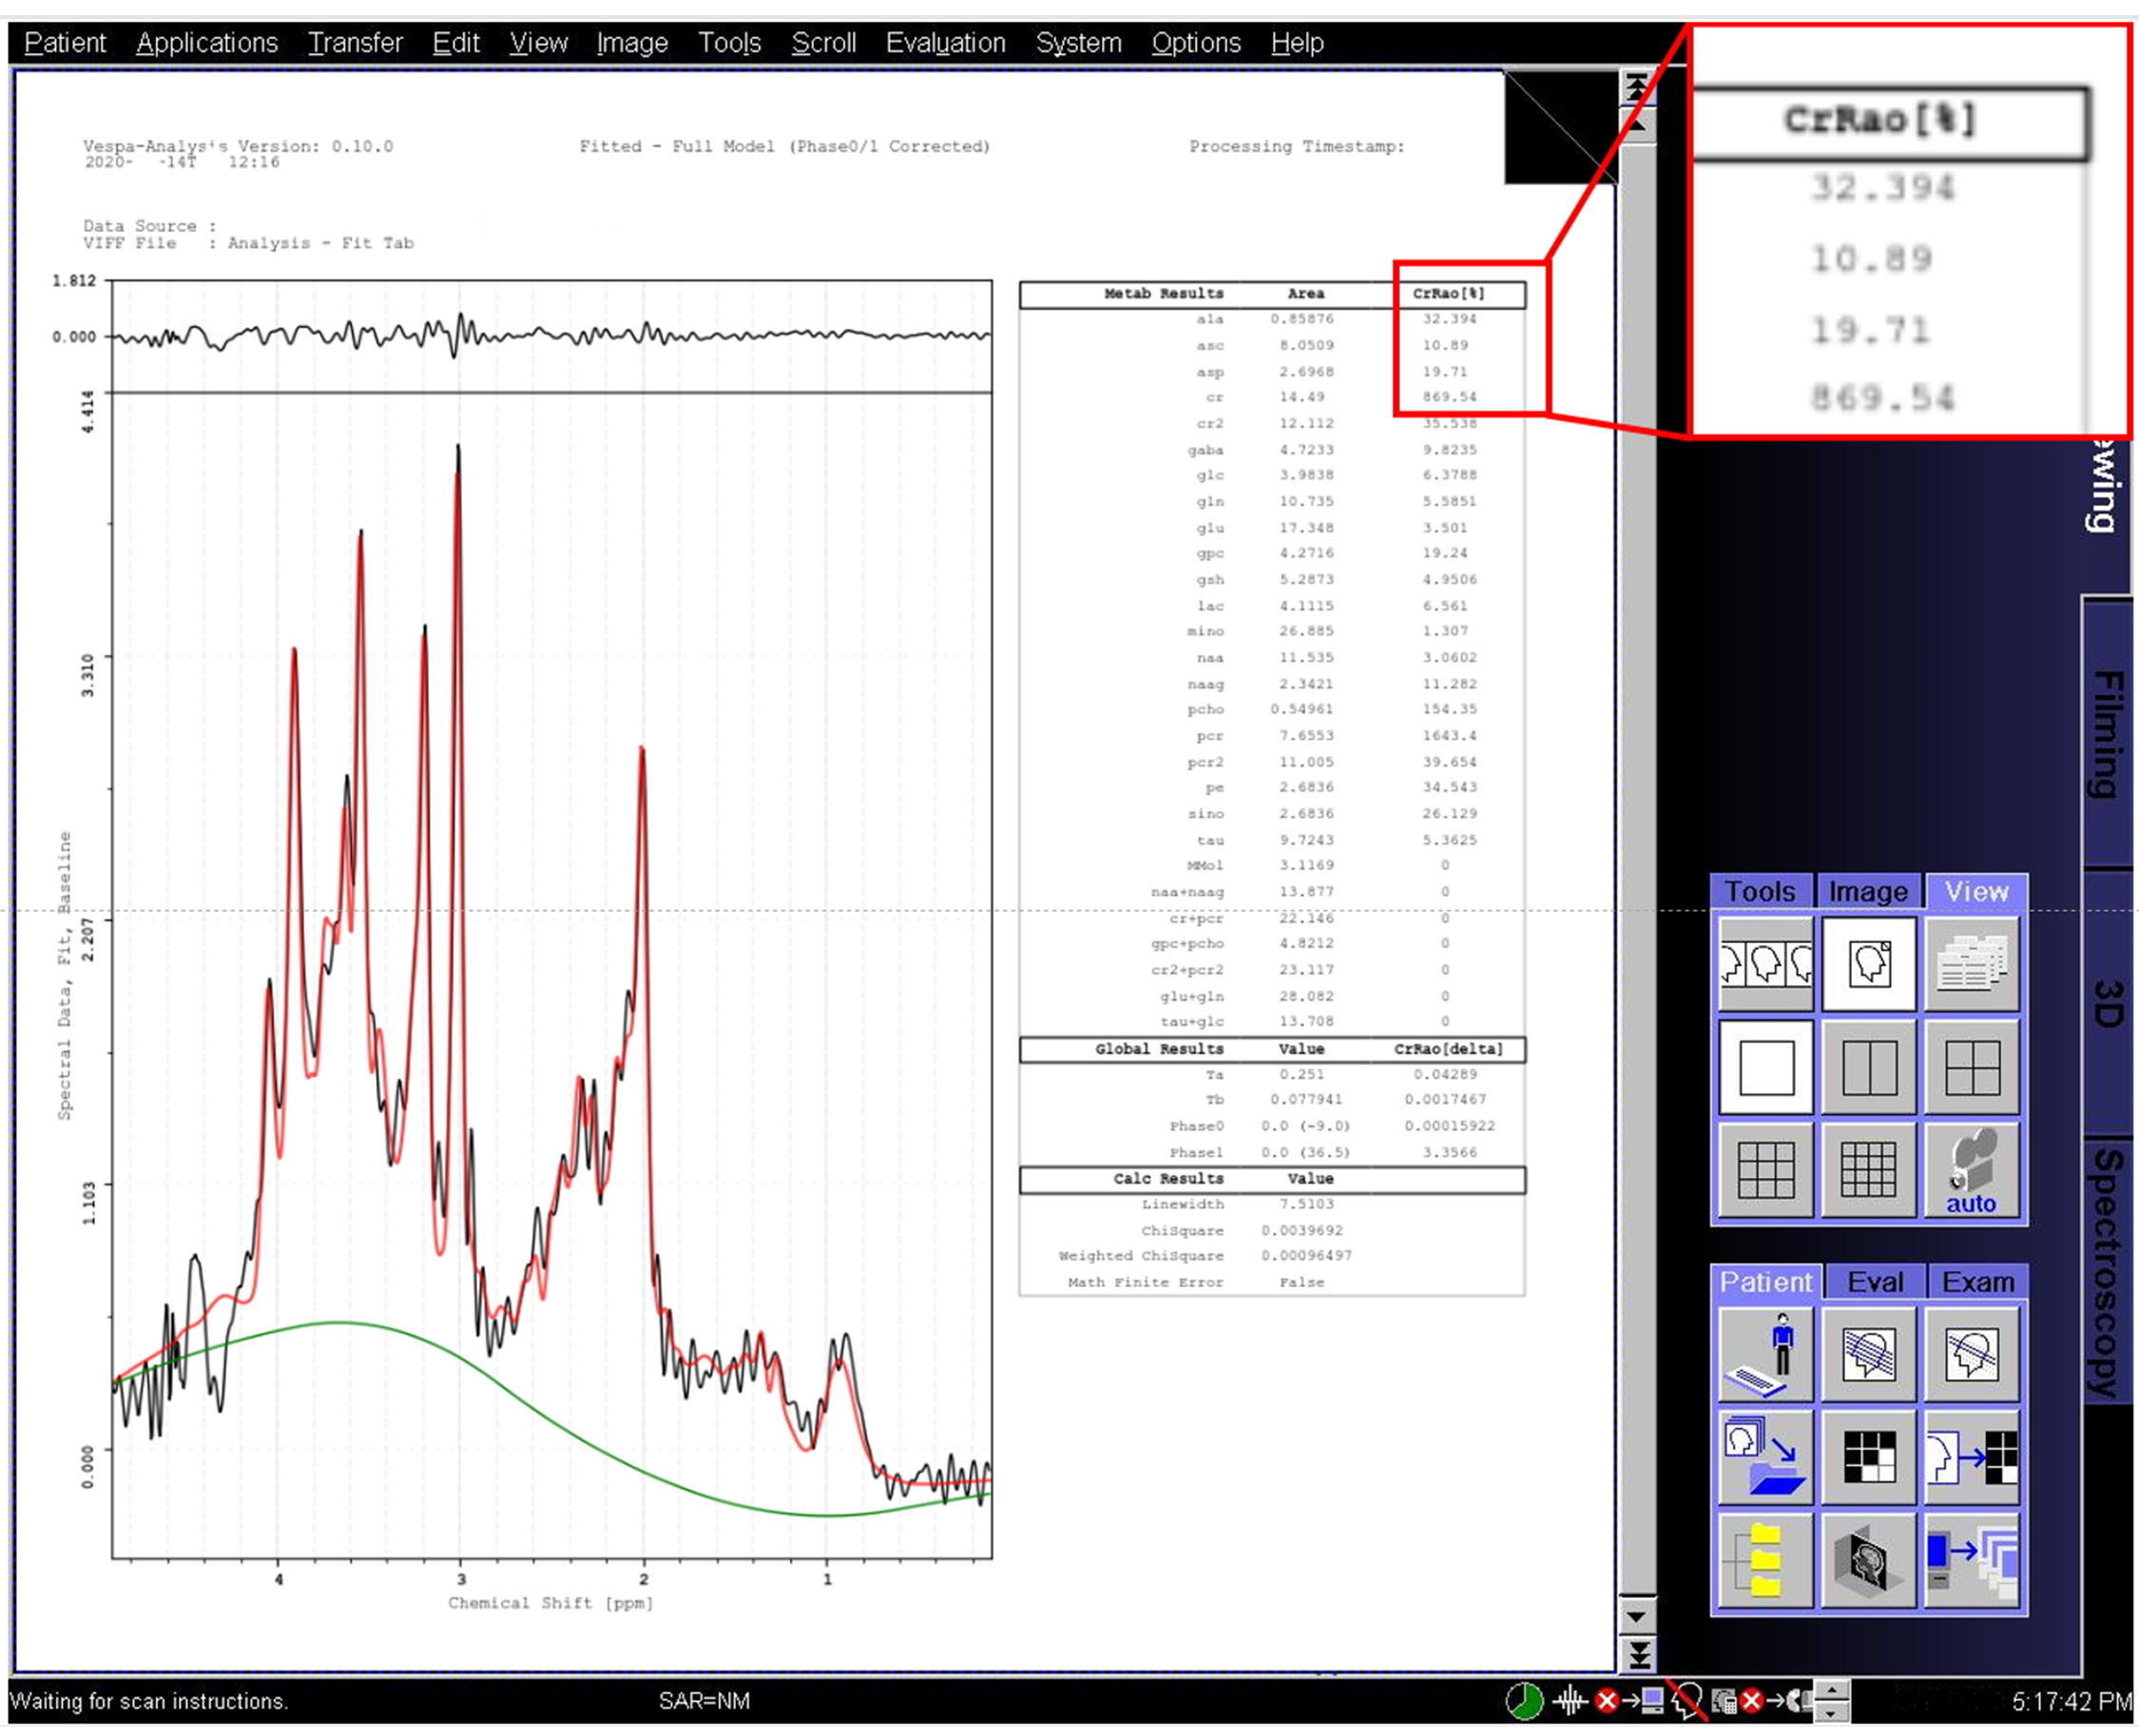Open the Tools tab in icon panel

pyautogui.click(x=1760, y=891)
